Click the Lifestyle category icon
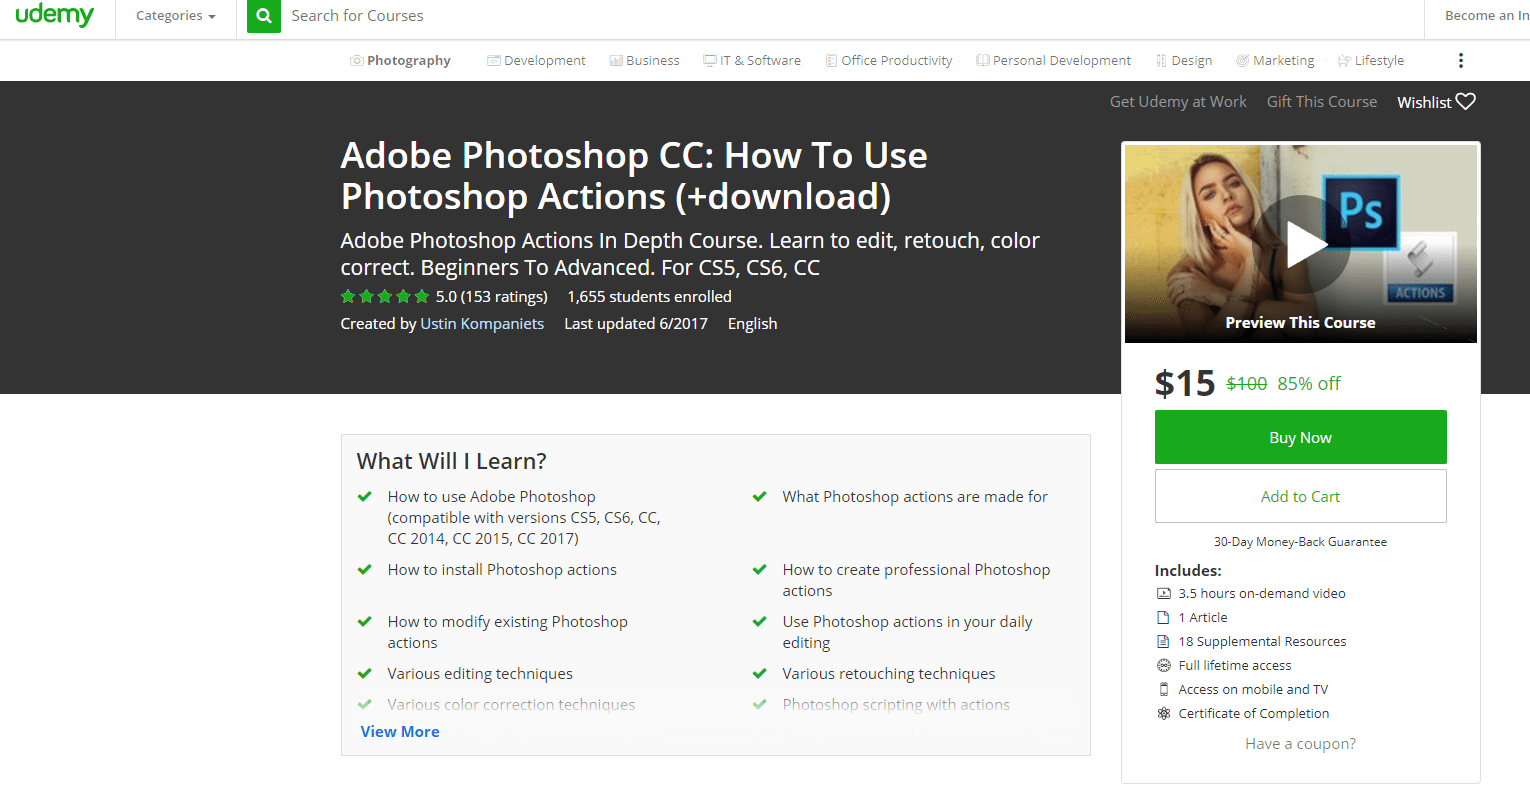1530x797 pixels. (1344, 61)
